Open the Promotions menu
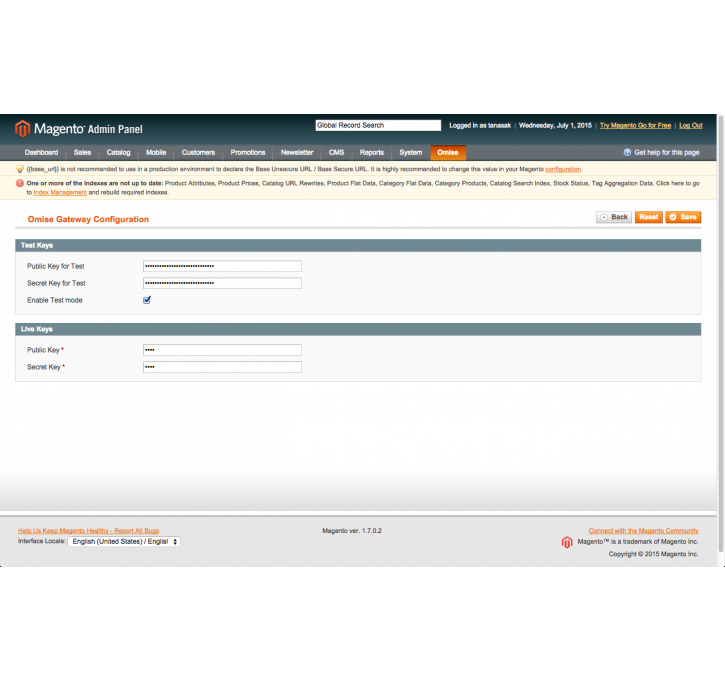 point(248,153)
